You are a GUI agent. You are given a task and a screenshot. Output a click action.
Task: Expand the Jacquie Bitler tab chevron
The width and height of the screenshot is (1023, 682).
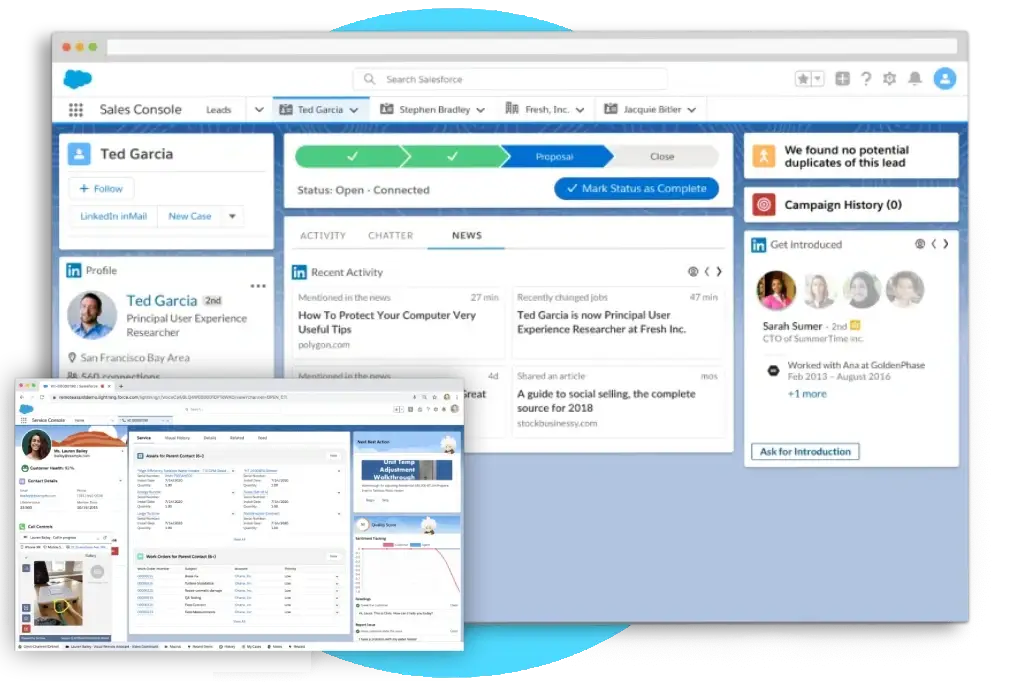click(x=692, y=110)
